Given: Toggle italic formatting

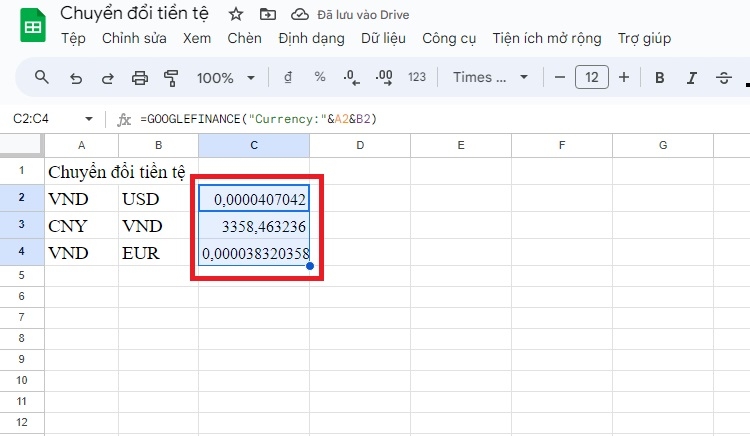Looking at the screenshot, I should pos(692,77).
